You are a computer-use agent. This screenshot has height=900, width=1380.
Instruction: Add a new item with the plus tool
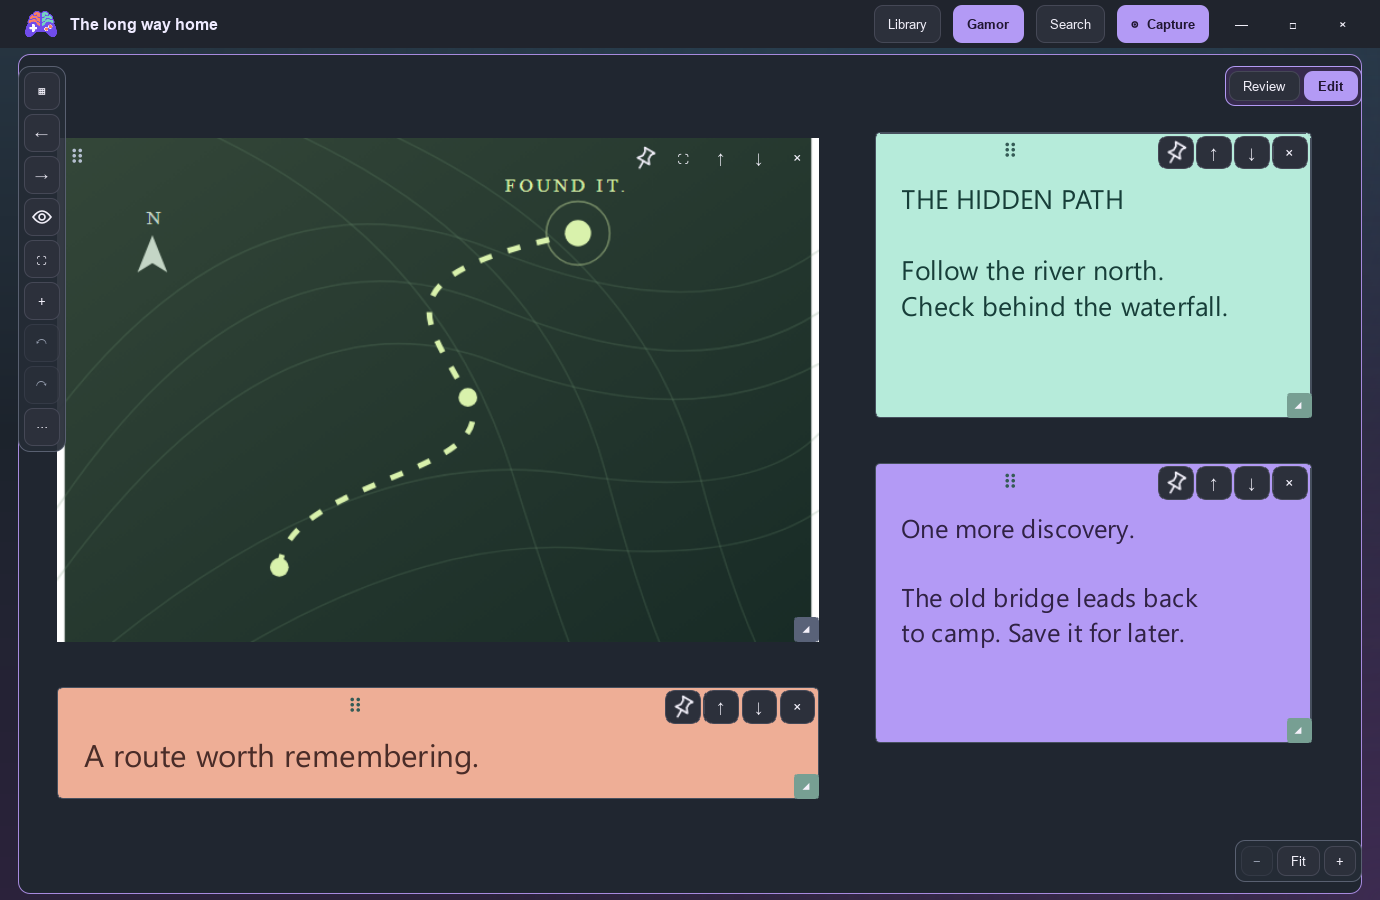(42, 301)
